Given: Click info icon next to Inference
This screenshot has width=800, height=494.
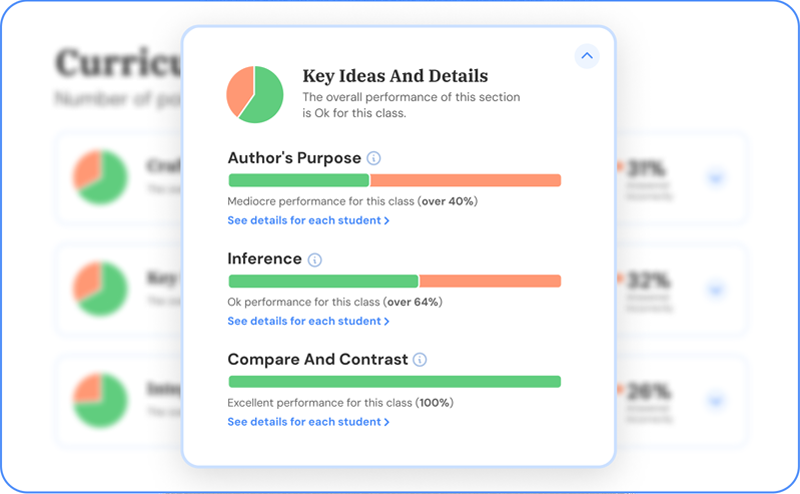Looking at the screenshot, I should coord(315,260).
